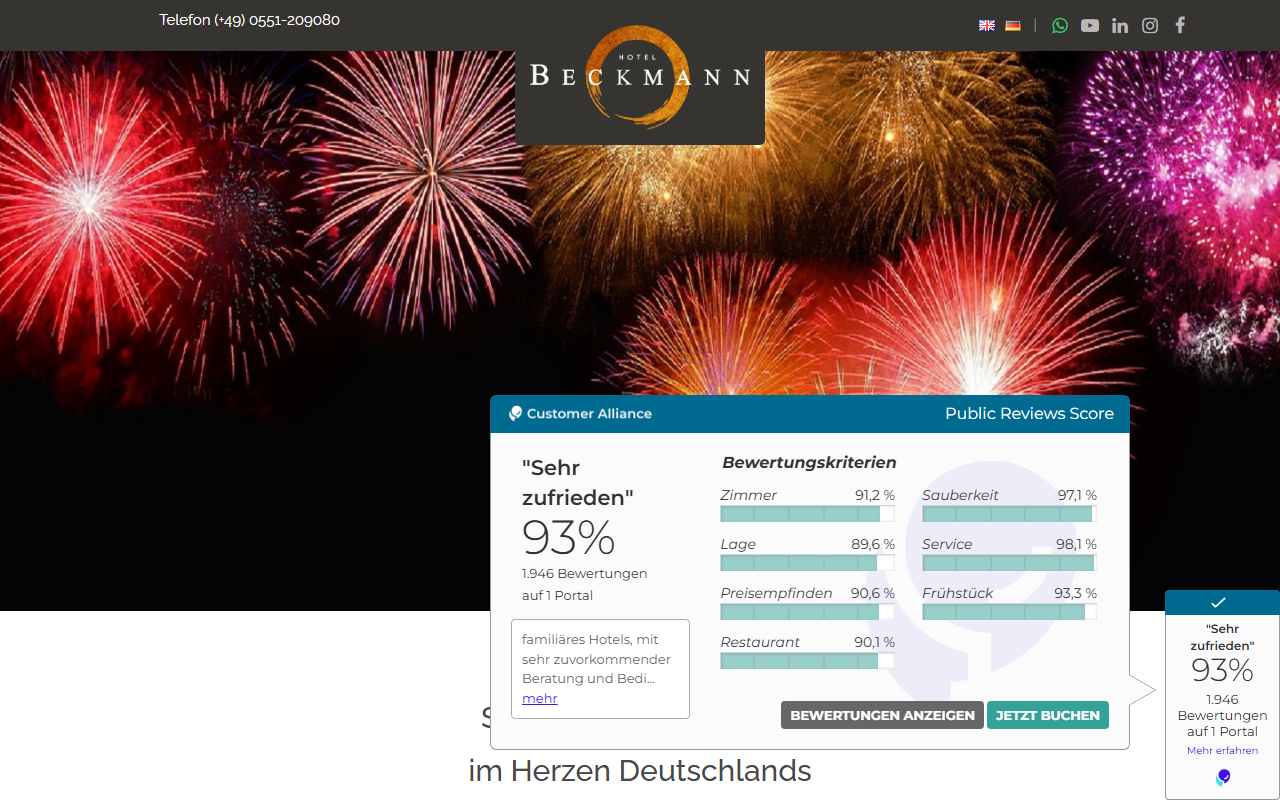Click the 98,1 % Service value

(1077, 545)
